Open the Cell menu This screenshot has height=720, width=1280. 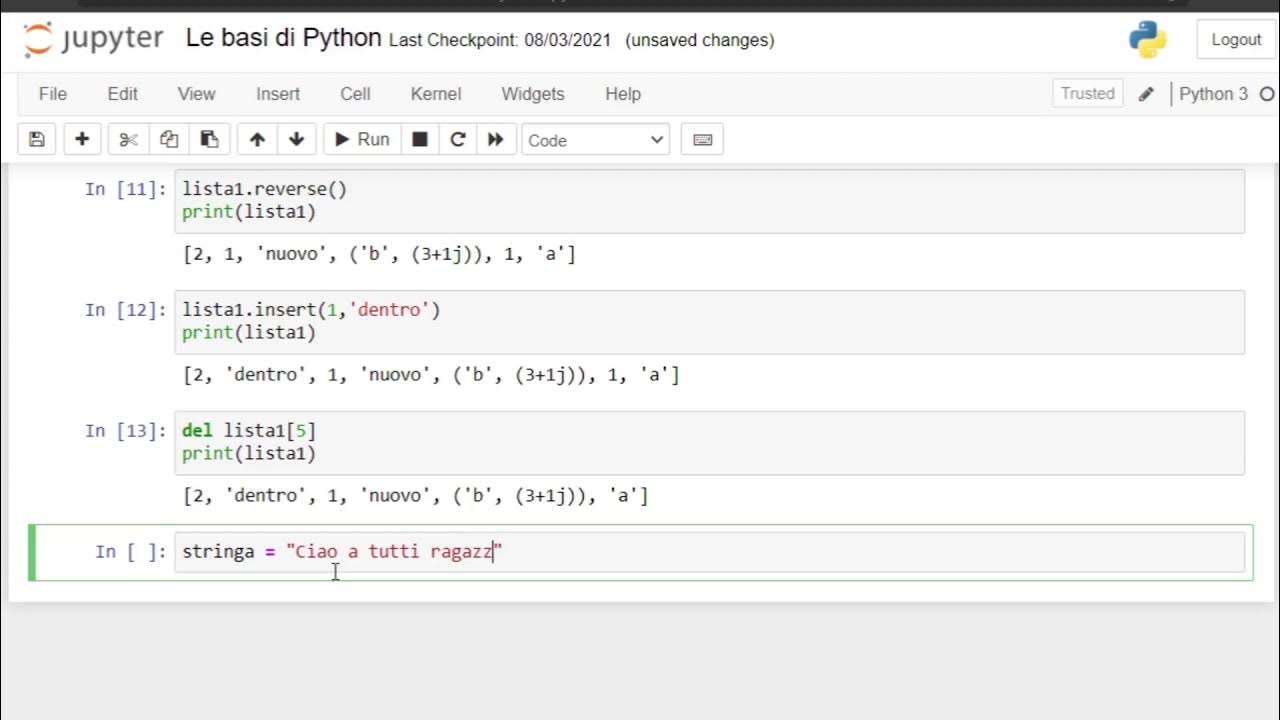pyautogui.click(x=355, y=94)
